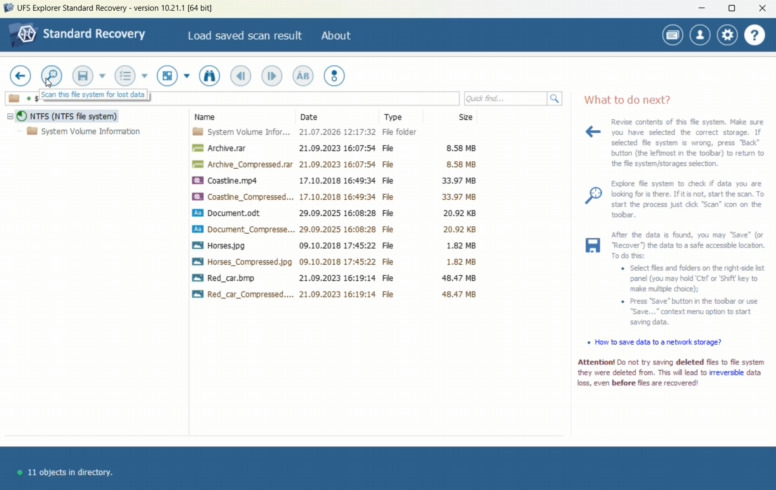The height and width of the screenshot is (490, 776).
Task: Open the About menu
Action: coord(336,36)
